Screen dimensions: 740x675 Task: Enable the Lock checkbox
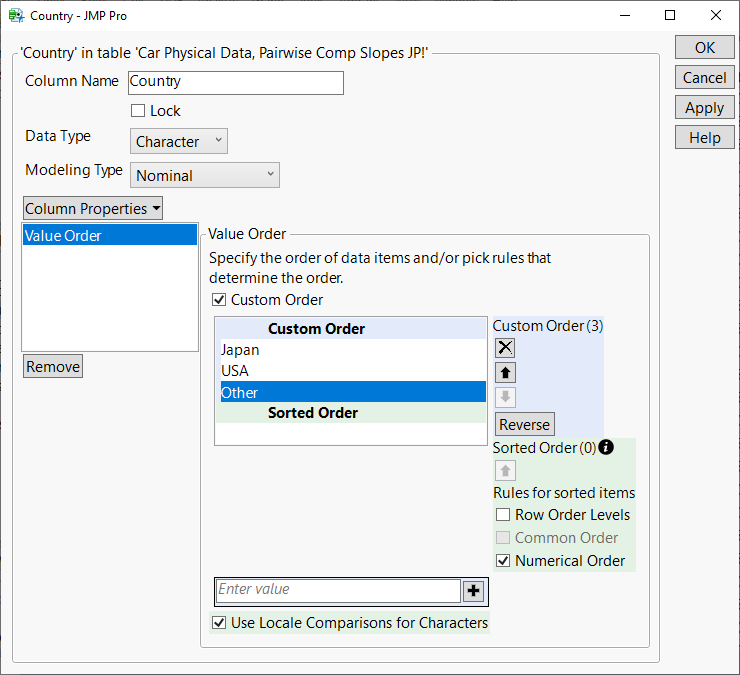tap(138, 111)
